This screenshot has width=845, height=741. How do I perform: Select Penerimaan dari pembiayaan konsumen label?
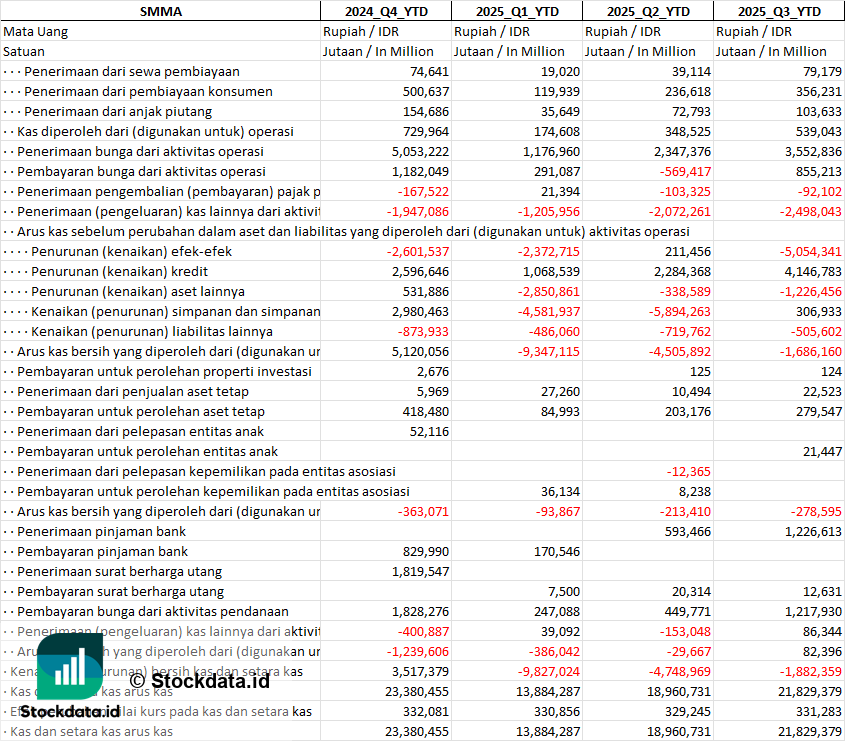coord(148,92)
